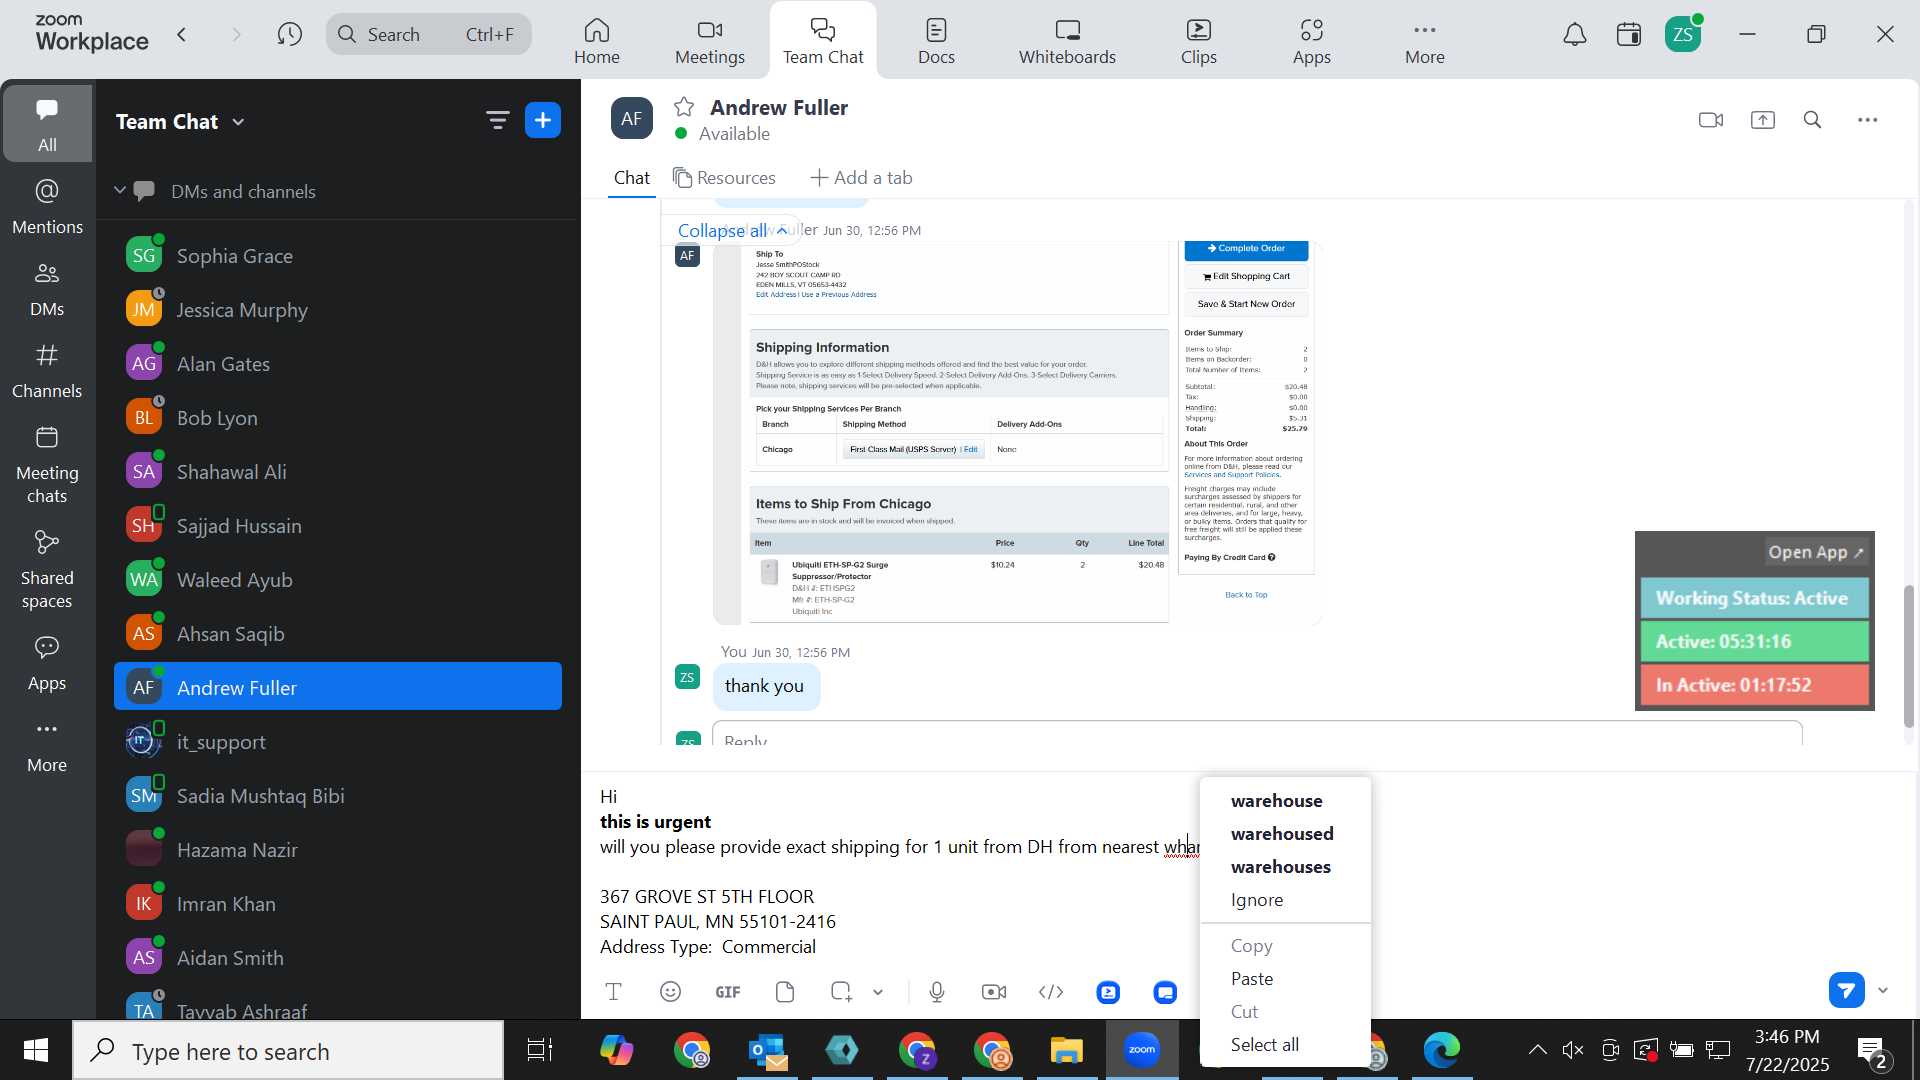The height and width of the screenshot is (1080, 1920).
Task: Open Shared spaces in the sidebar
Action: pyautogui.click(x=47, y=570)
